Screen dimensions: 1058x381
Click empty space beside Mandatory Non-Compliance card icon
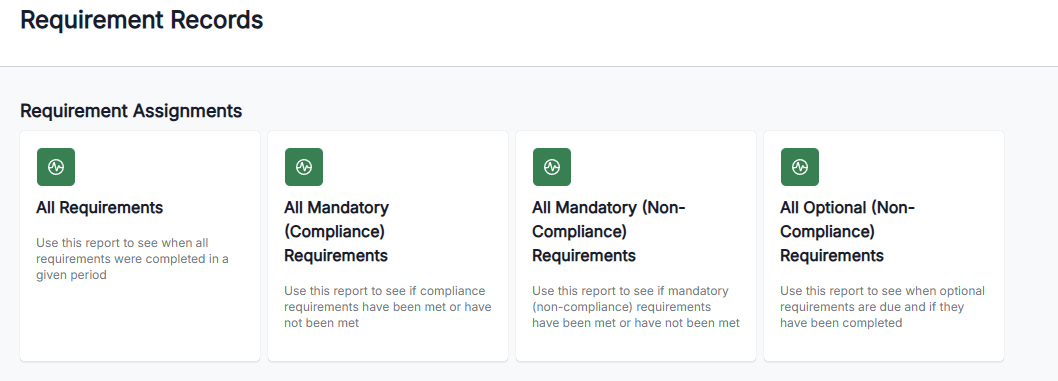coord(661,167)
